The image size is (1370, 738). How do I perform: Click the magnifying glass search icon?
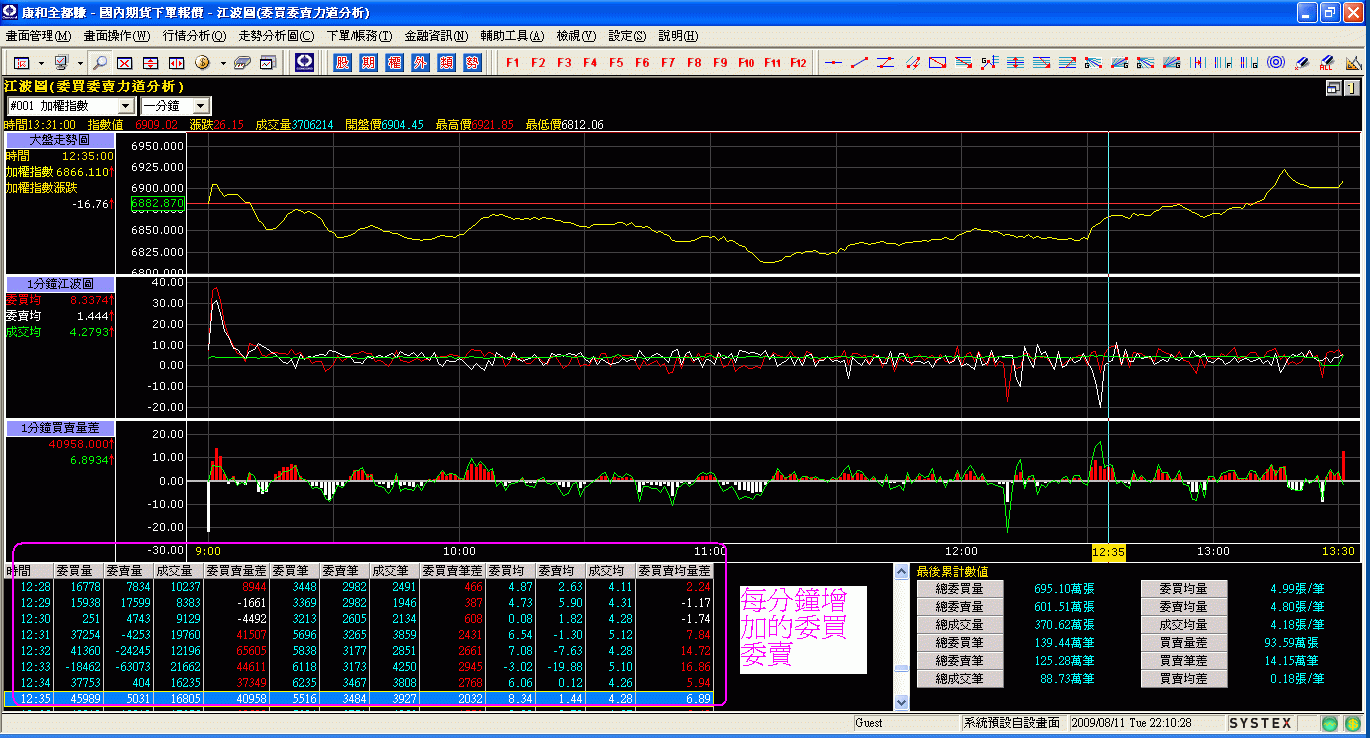coord(101,63)
